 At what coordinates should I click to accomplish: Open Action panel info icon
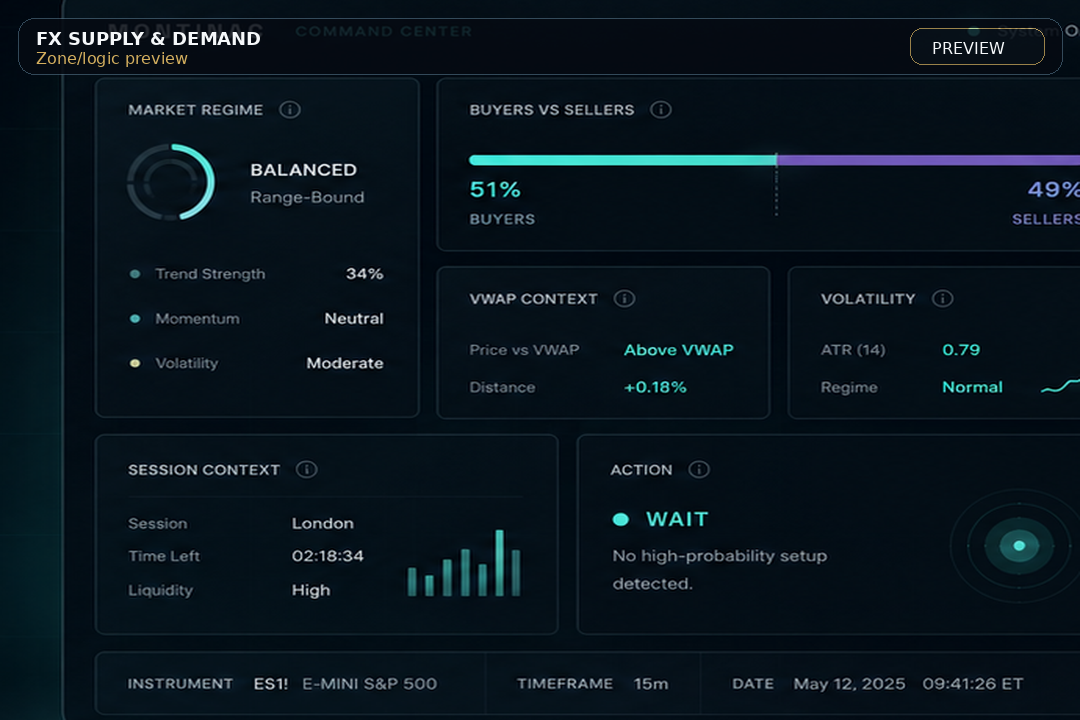coord(698,469)
